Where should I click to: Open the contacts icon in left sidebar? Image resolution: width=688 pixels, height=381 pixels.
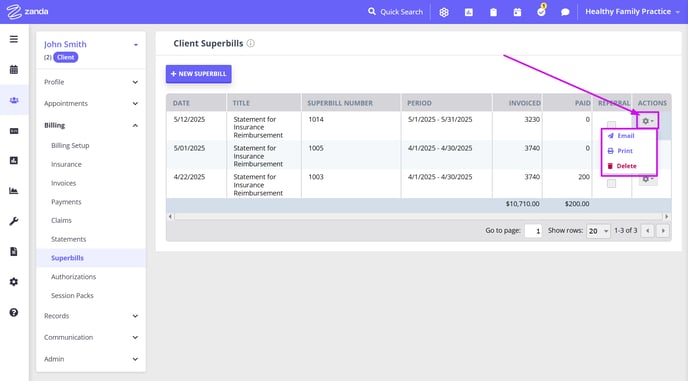tap(14, 161)
